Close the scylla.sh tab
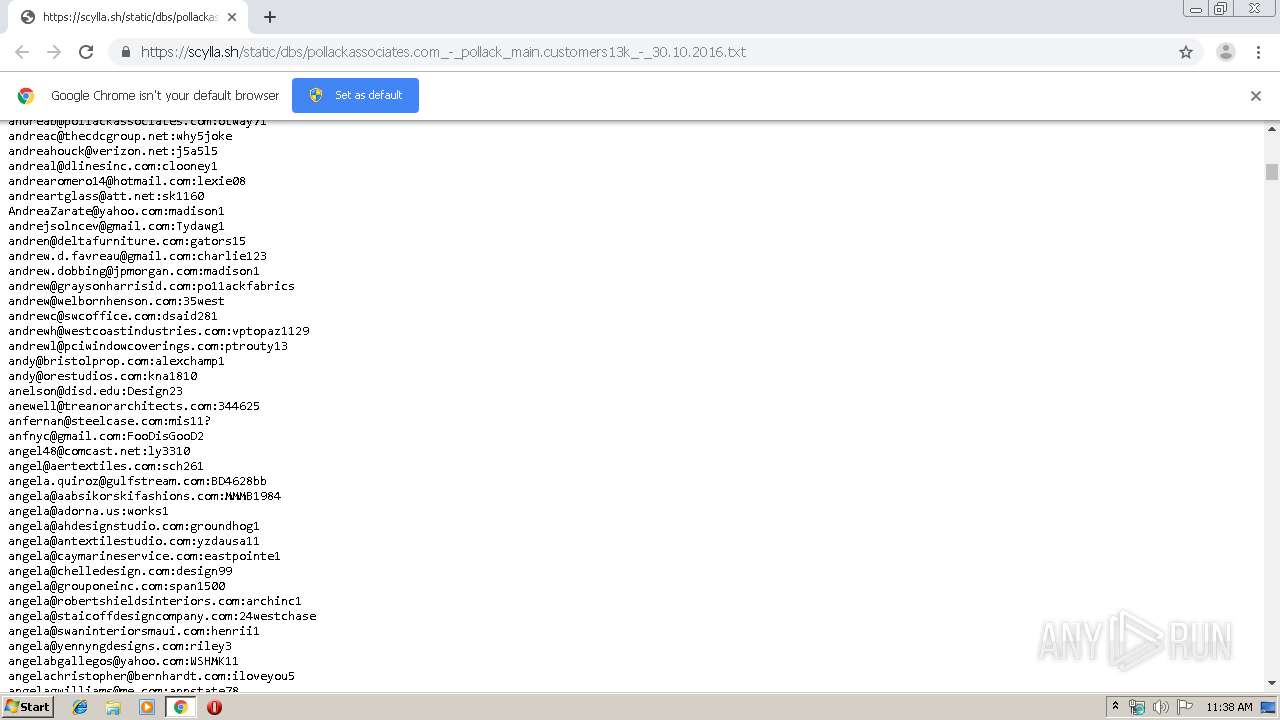This screenshot has width=1280, height=720. pos(233,17)
